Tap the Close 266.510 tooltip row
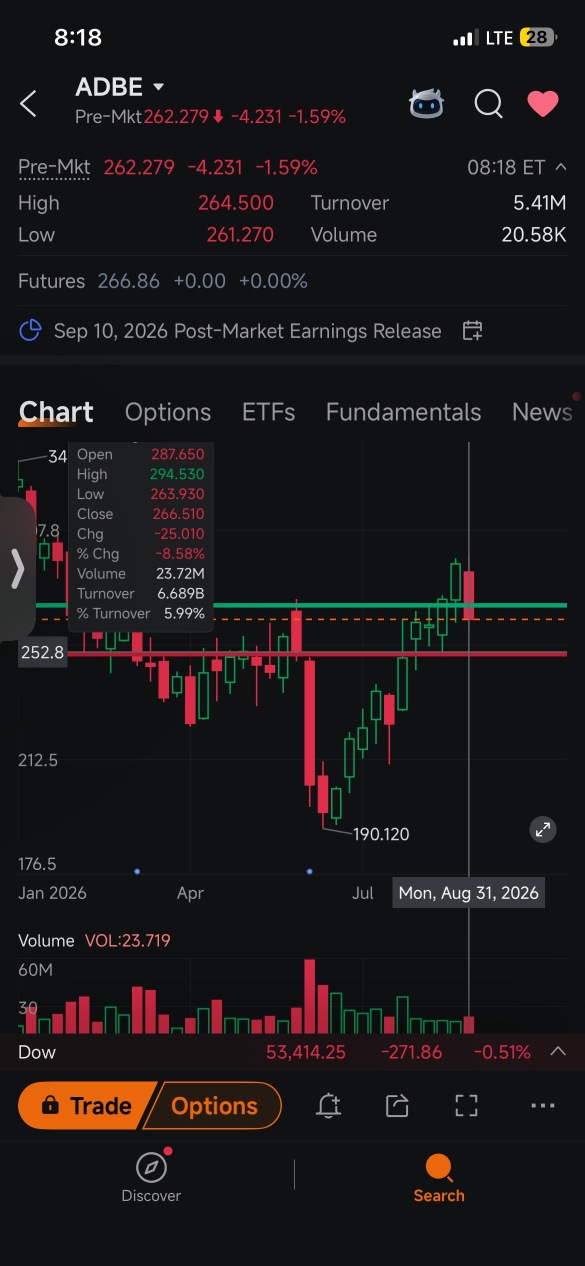 coord(141,514)
